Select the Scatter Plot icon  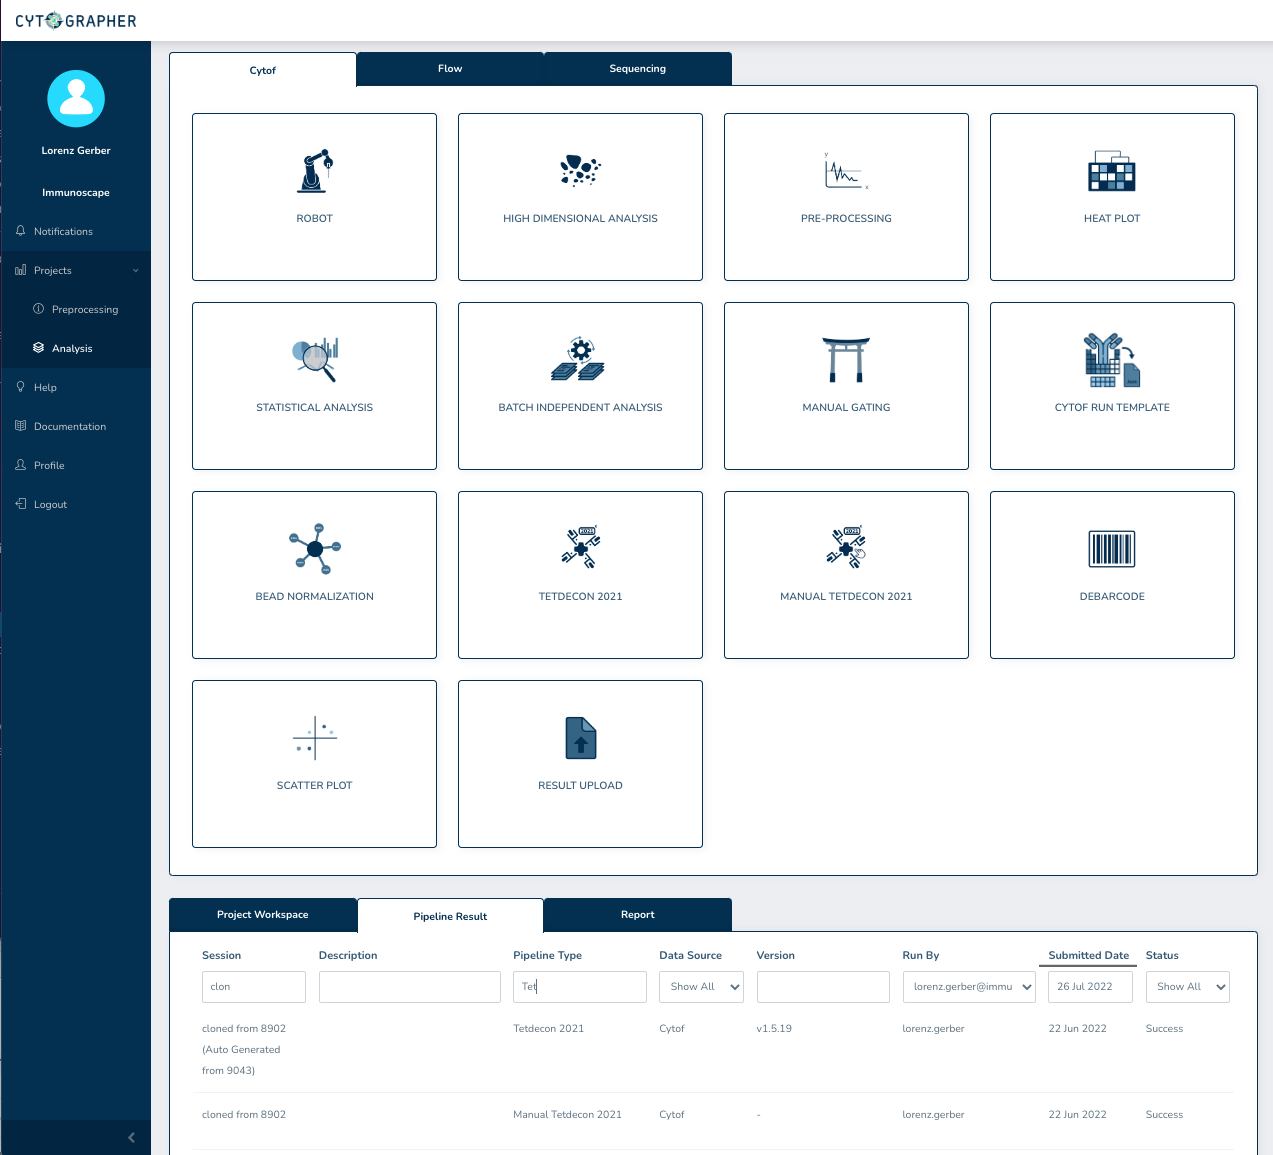(315, 738)
